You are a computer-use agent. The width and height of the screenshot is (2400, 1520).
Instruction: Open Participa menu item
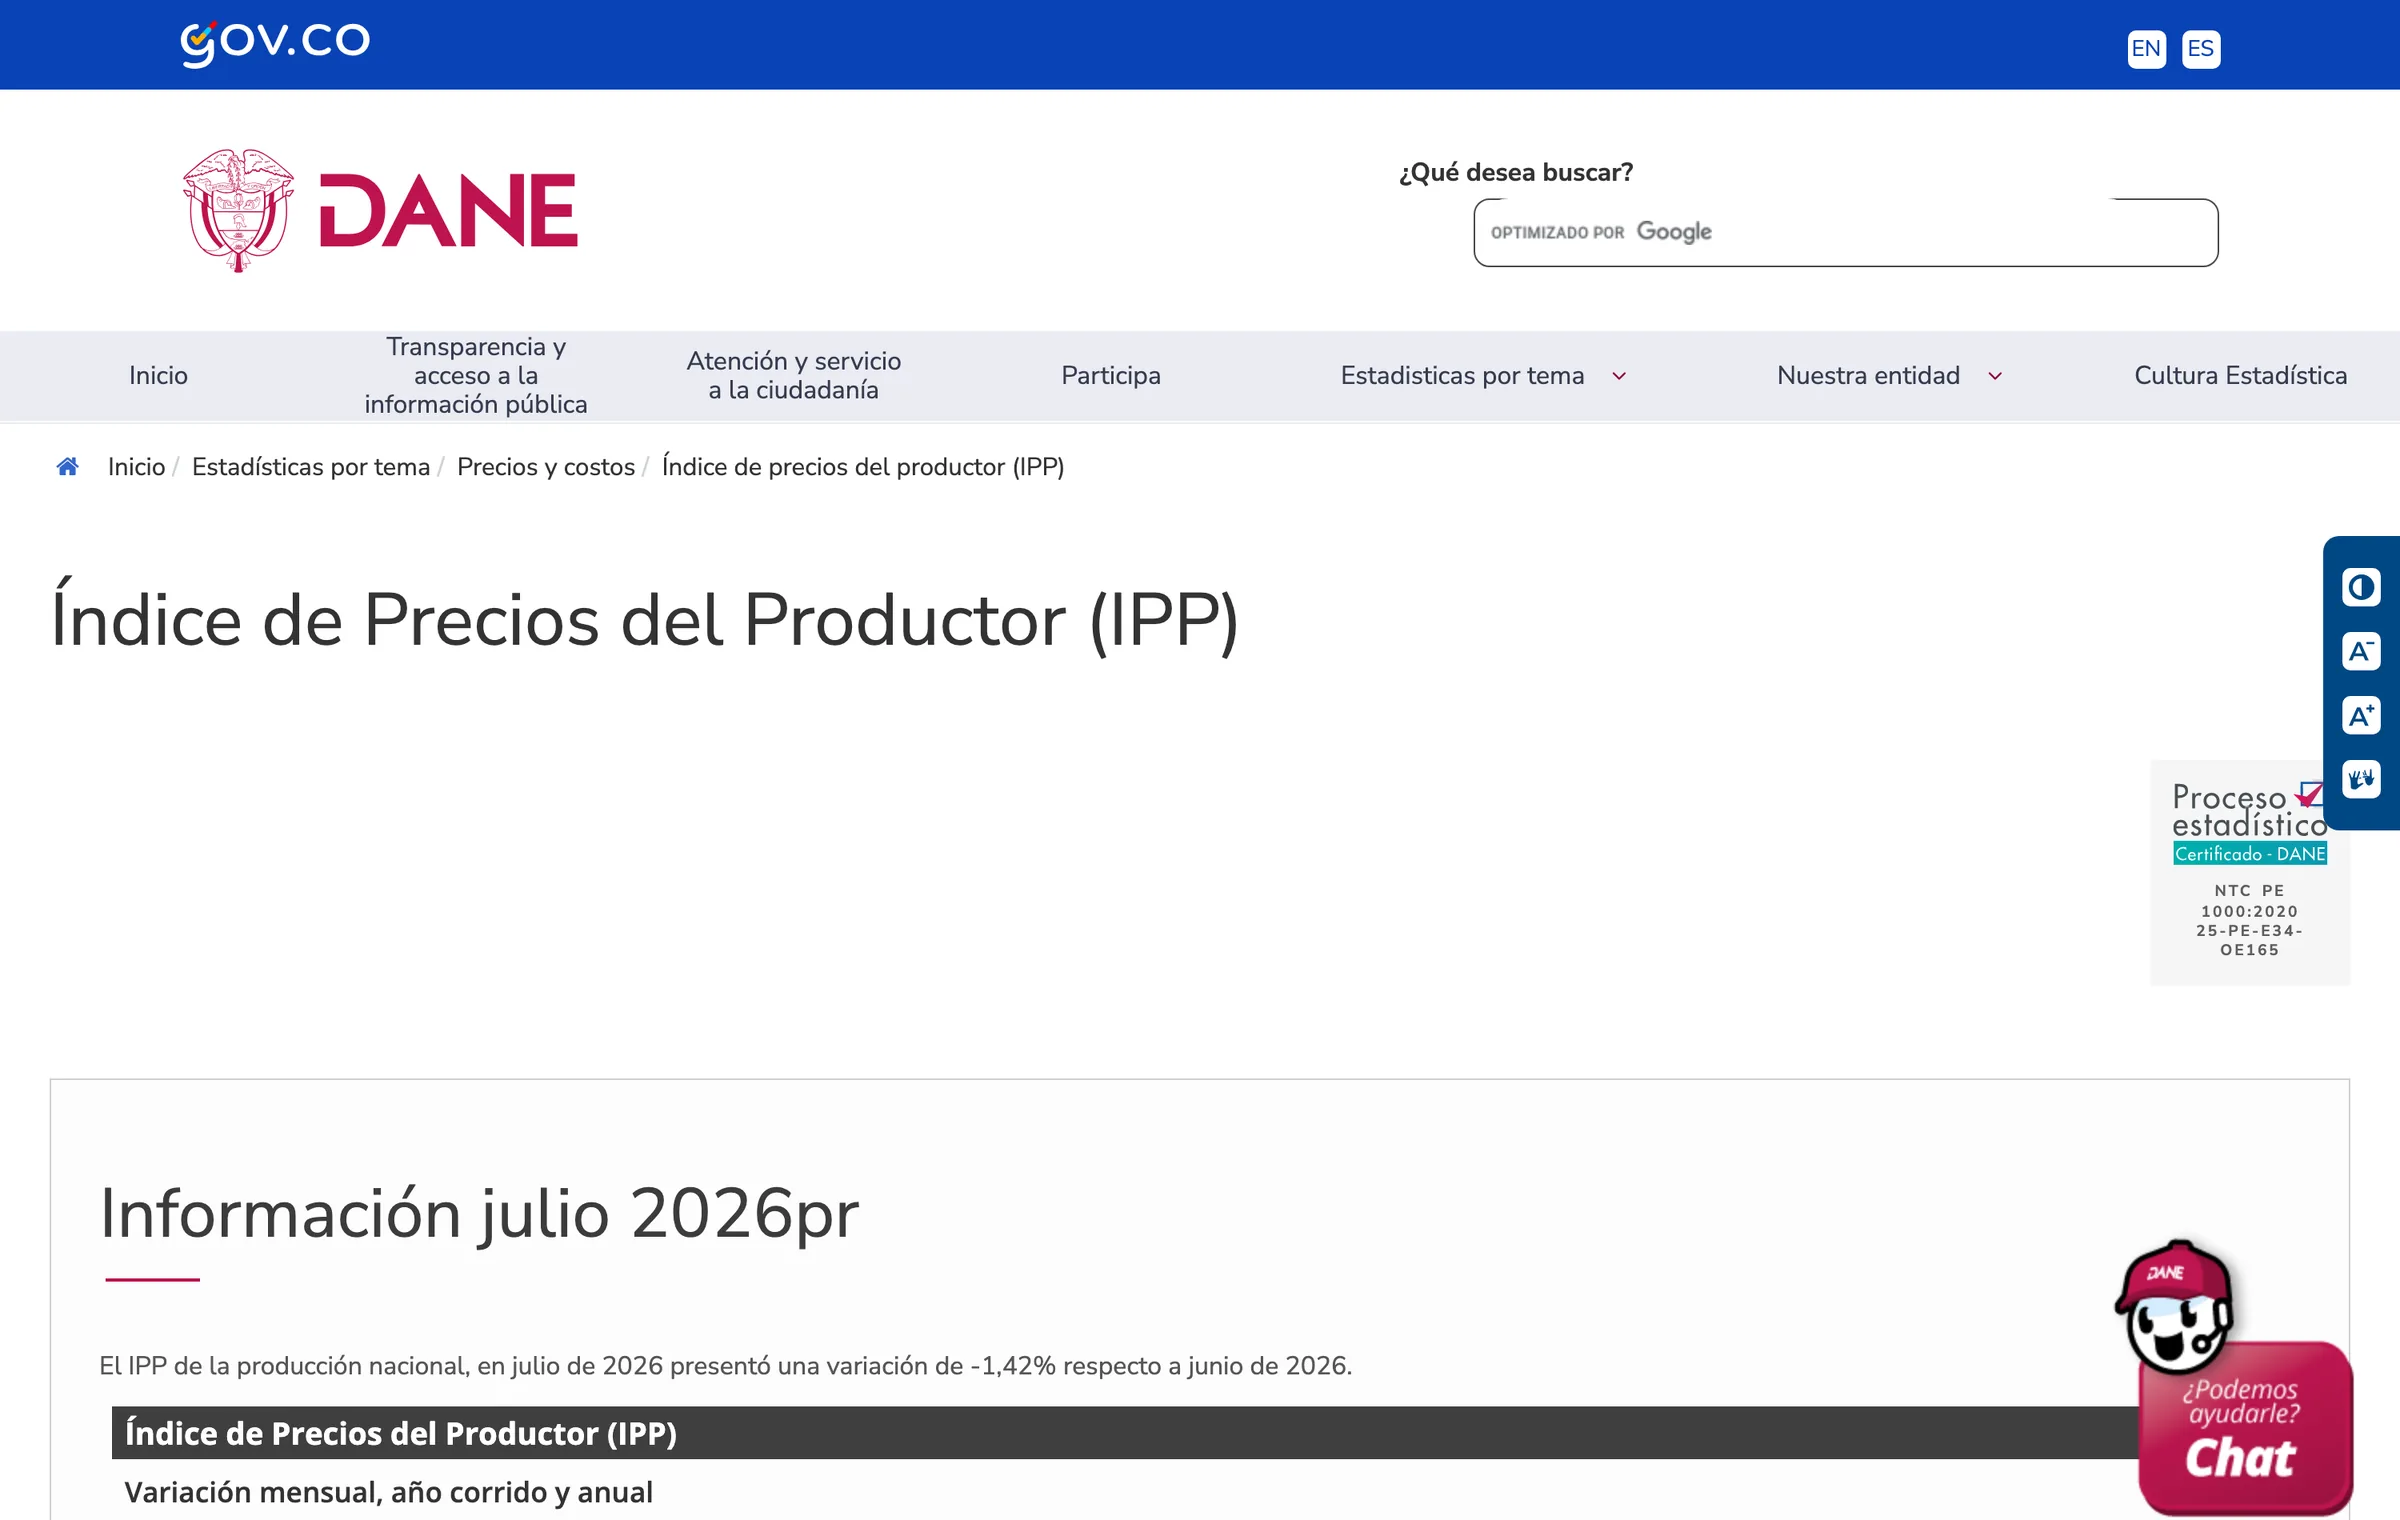coord(1110,376)
